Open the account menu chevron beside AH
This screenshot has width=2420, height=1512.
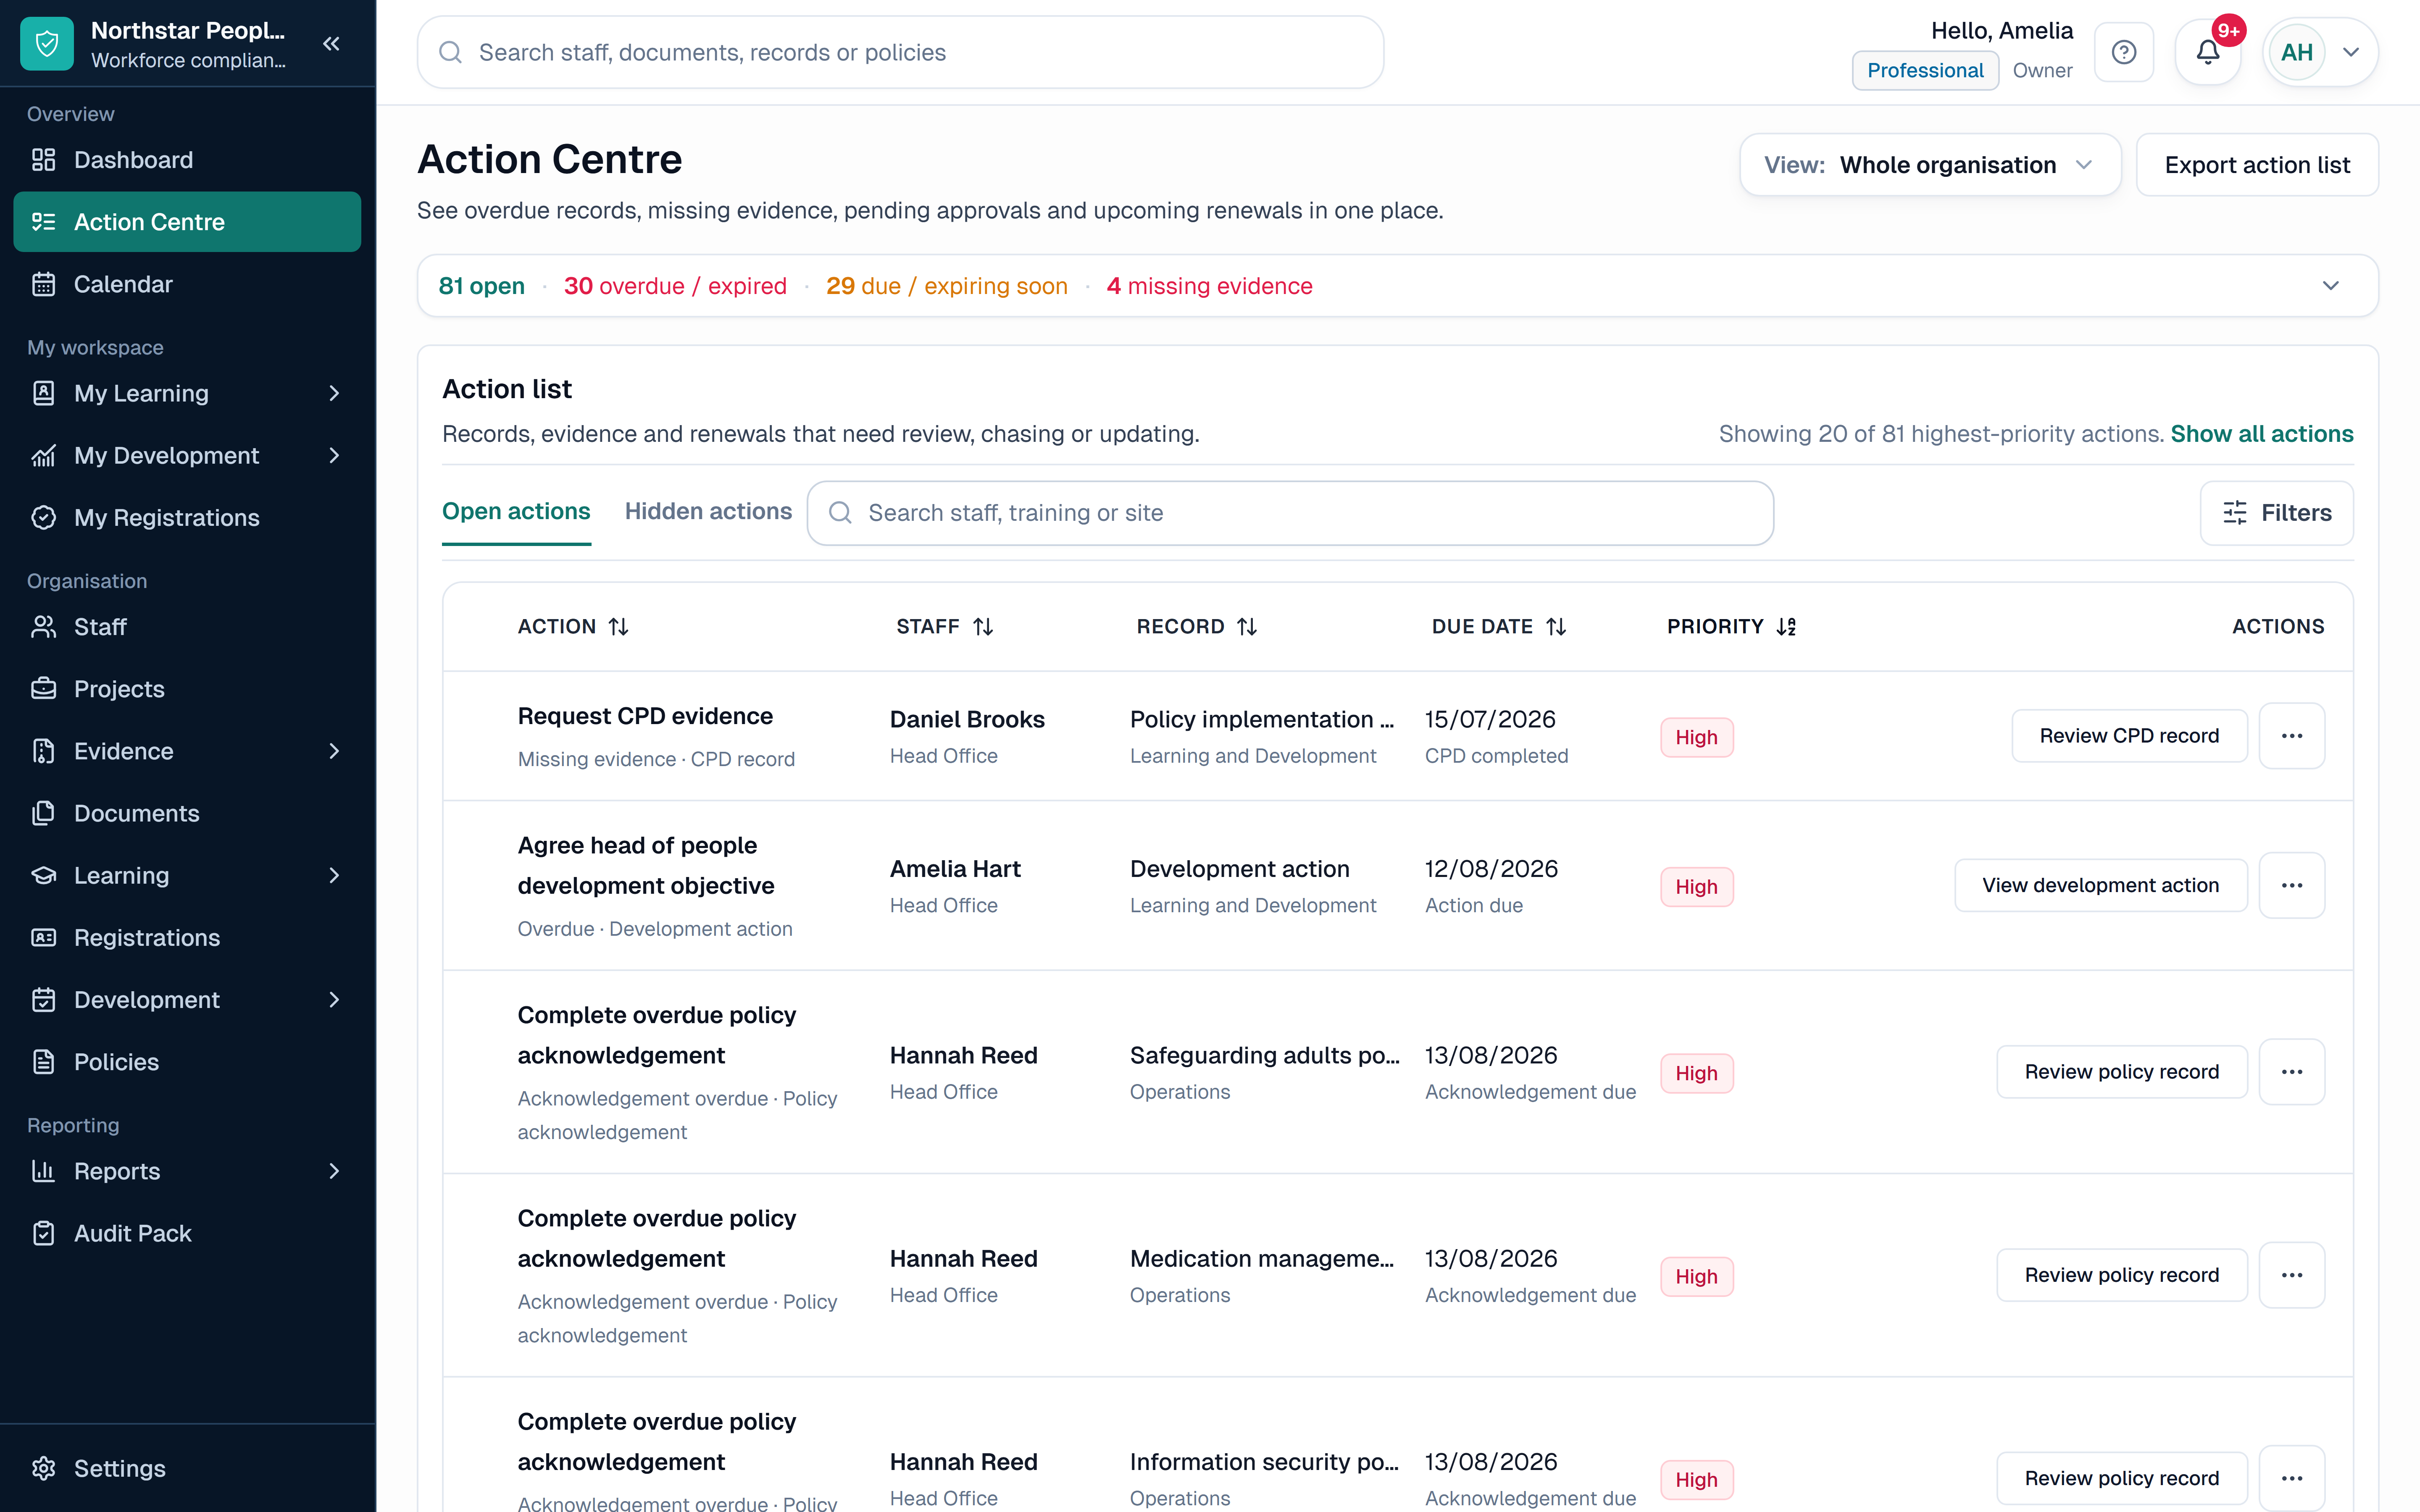2352,52
